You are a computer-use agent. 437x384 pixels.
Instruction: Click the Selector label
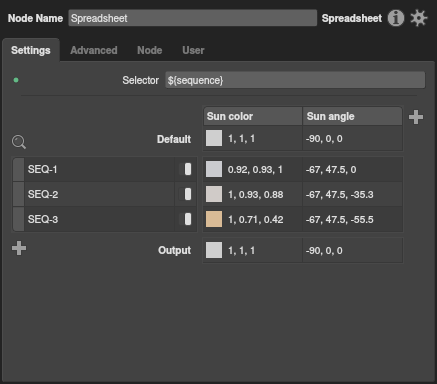pos(140,80)
